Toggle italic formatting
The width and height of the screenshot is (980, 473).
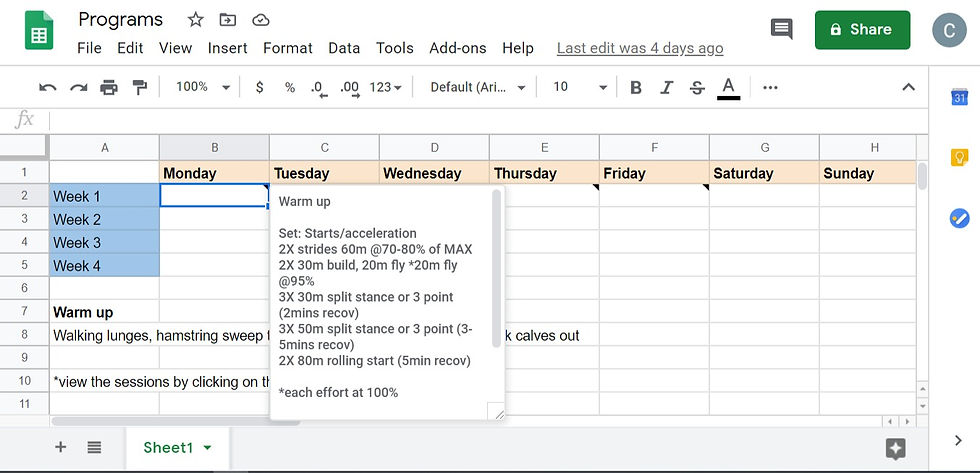pos(667,87)
